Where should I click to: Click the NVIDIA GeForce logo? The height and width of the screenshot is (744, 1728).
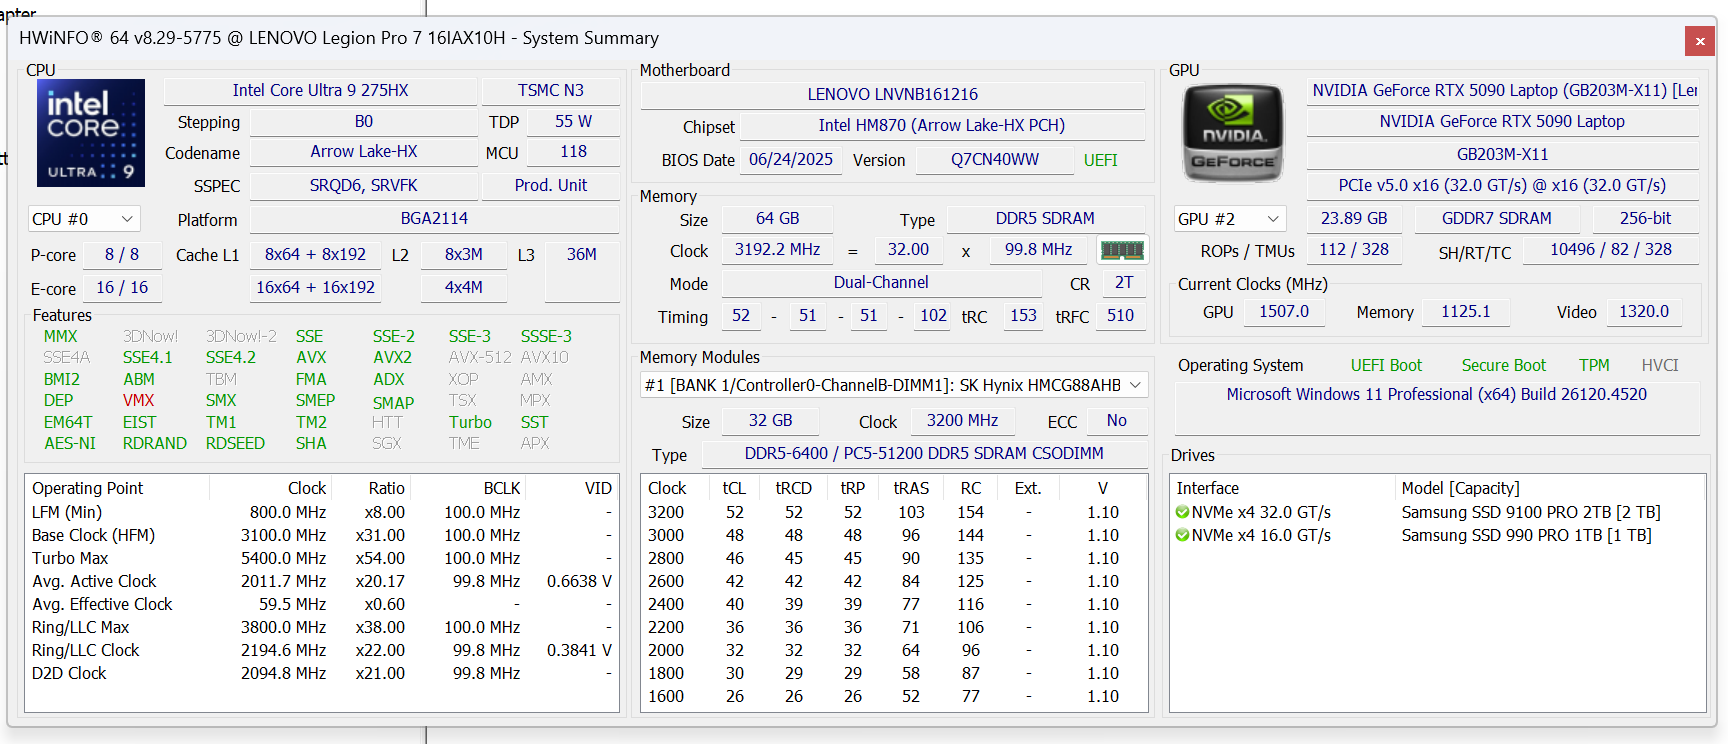pos(1232,133)
